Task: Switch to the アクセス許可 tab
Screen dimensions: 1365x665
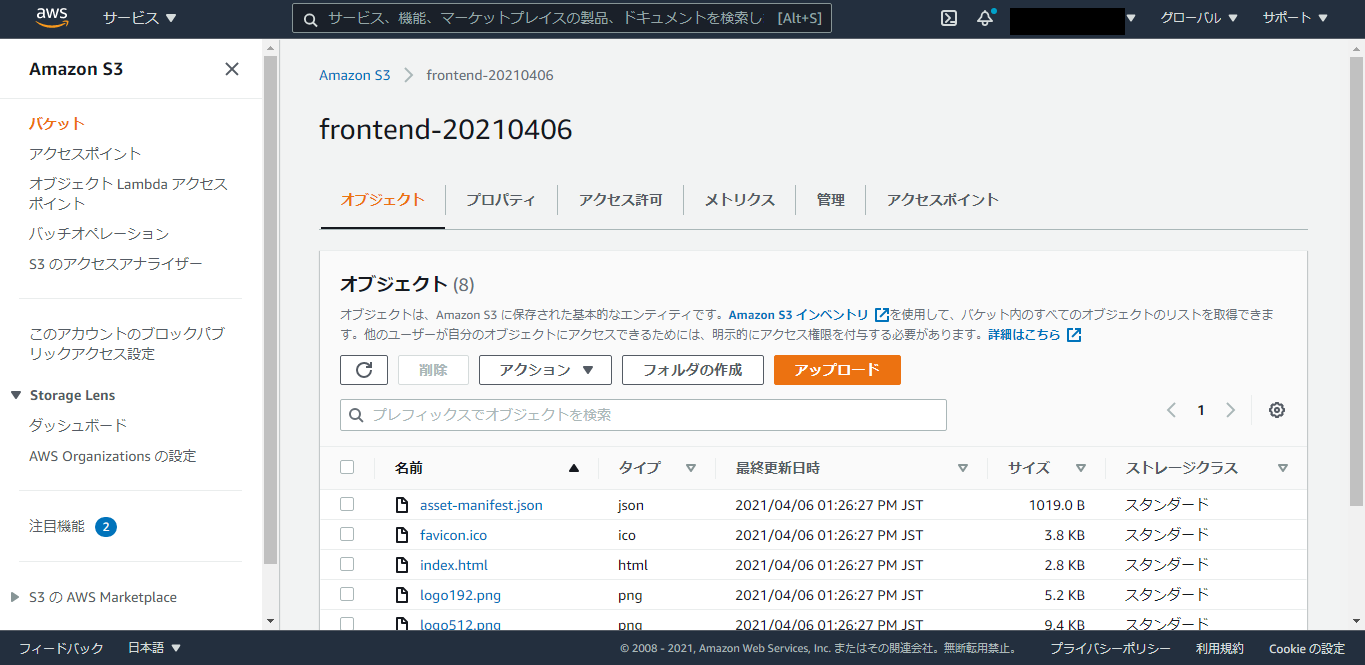Action: point(620,200)
